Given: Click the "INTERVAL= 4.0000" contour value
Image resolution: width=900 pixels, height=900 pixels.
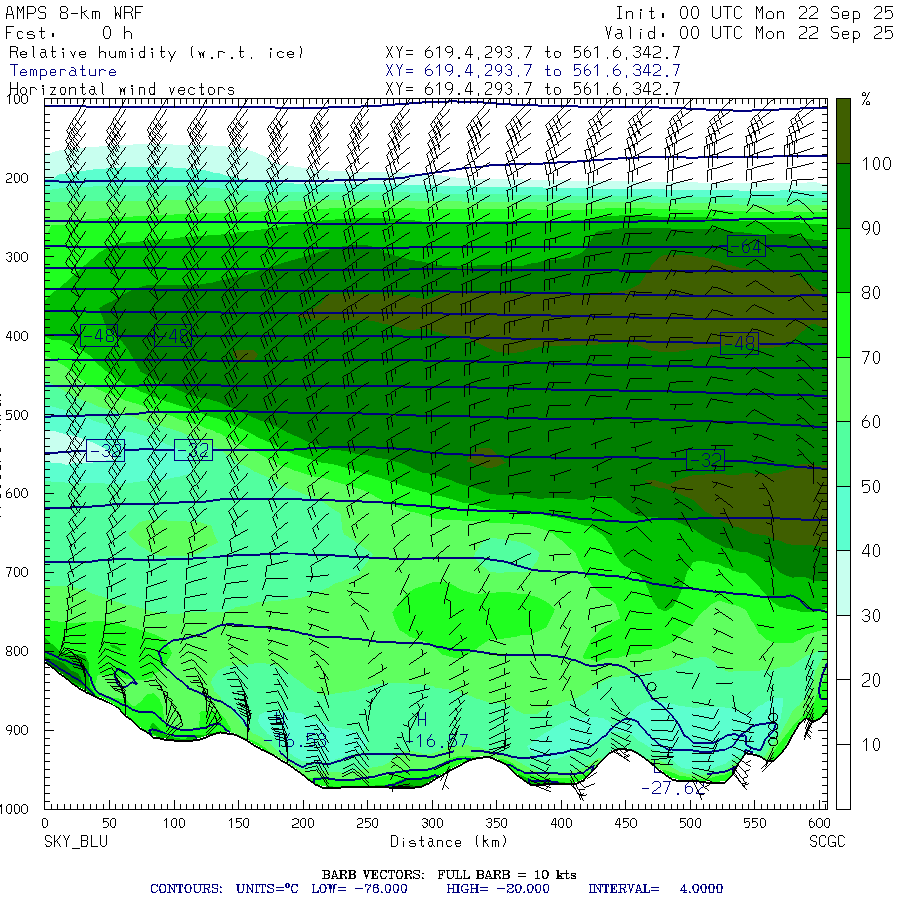Looking at the screenshot, I should tap(655, 889).
